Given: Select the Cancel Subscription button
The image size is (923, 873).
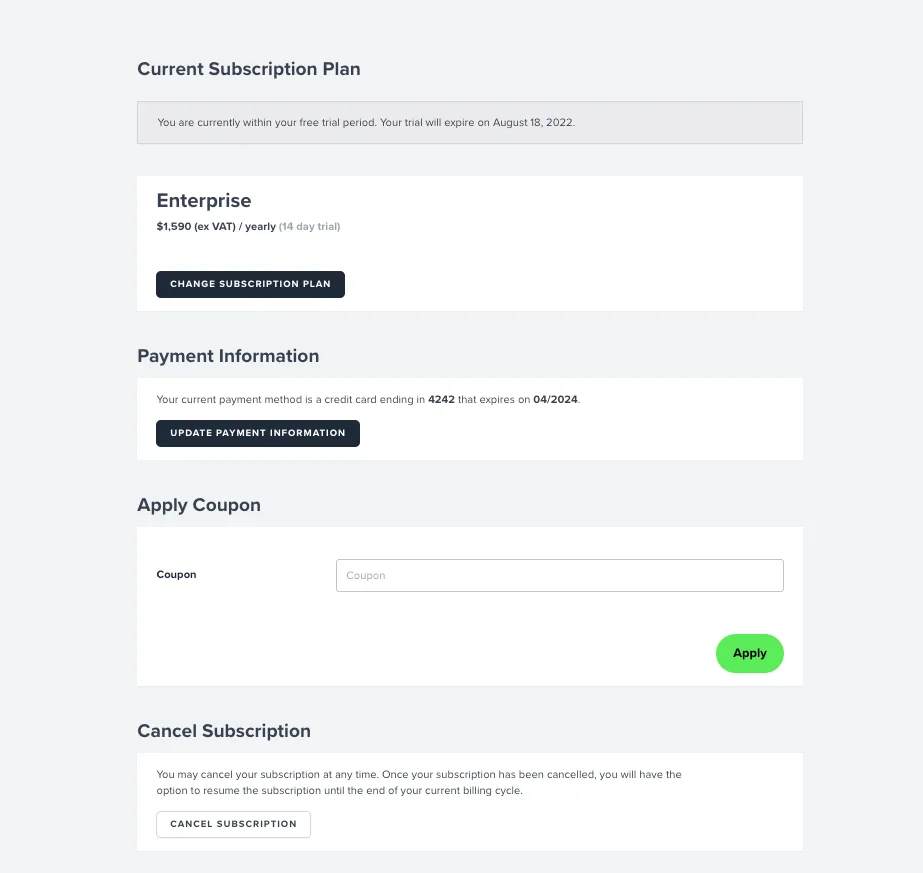Looking at the screenshot, I should [x=233, y=824].
